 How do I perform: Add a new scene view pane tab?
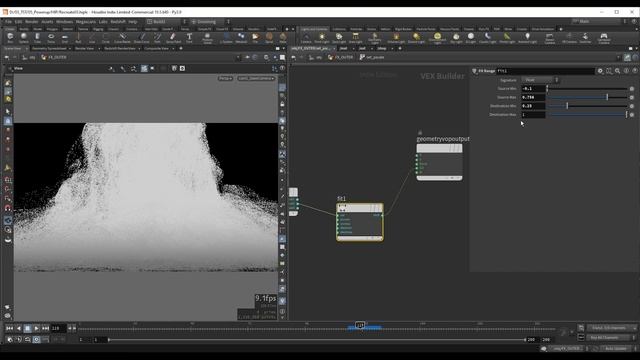point(181,49)
